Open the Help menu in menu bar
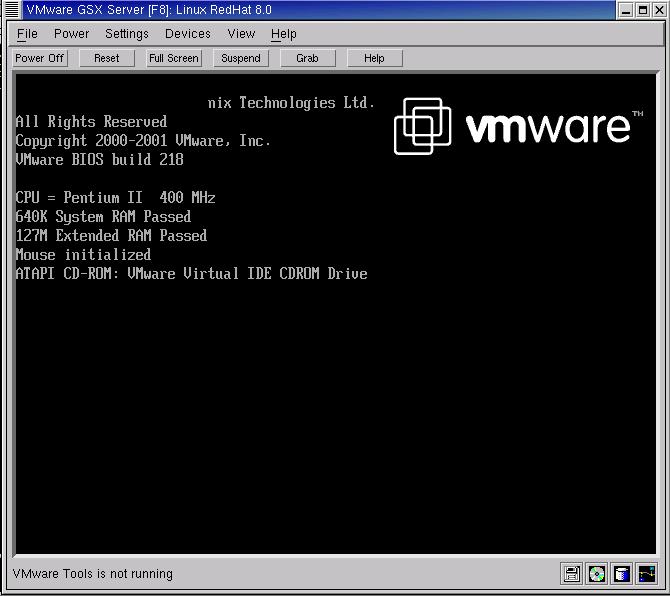Viewport: 670px width, 596px height. (x=284, y=34)
